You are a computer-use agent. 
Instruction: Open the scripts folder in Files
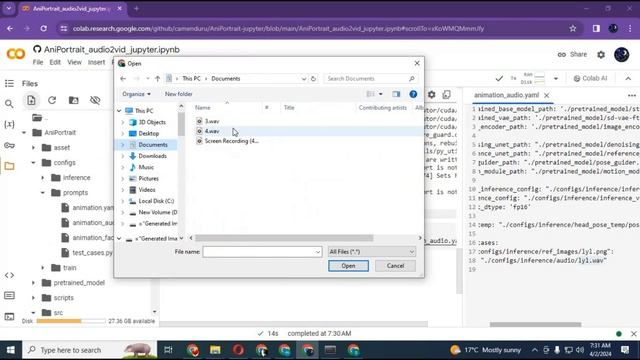pos(63,298)
